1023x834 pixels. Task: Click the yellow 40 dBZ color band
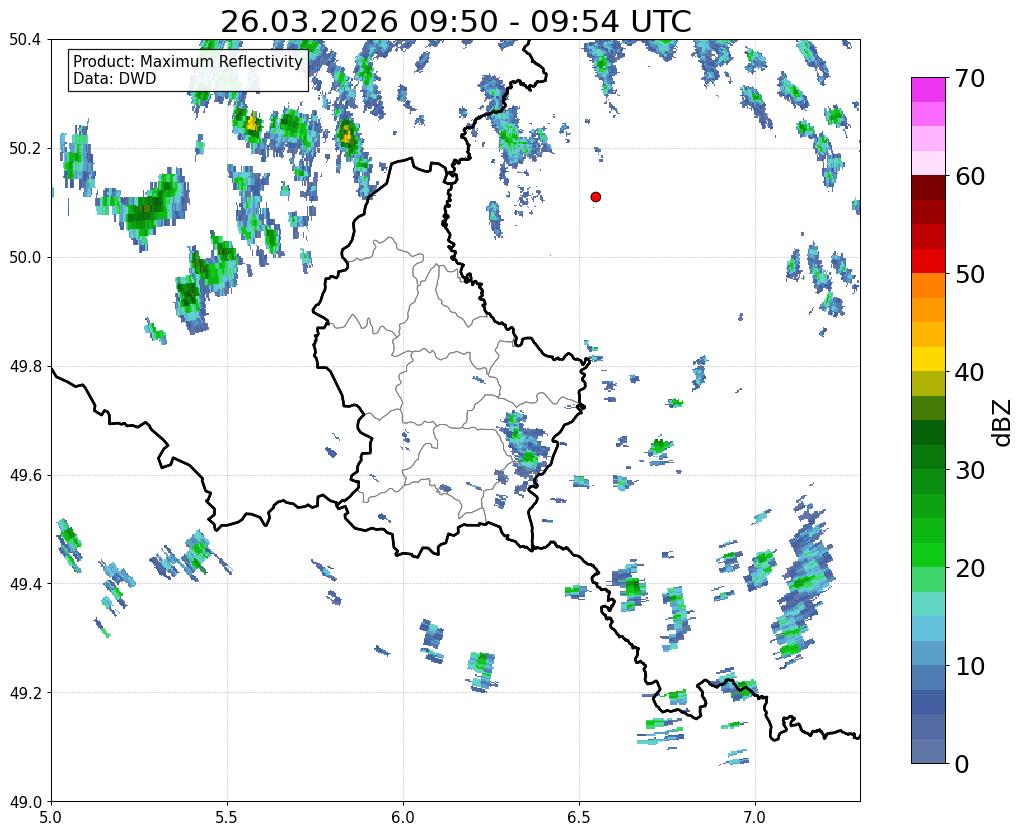pyautogui.click(x=928, y=359)
